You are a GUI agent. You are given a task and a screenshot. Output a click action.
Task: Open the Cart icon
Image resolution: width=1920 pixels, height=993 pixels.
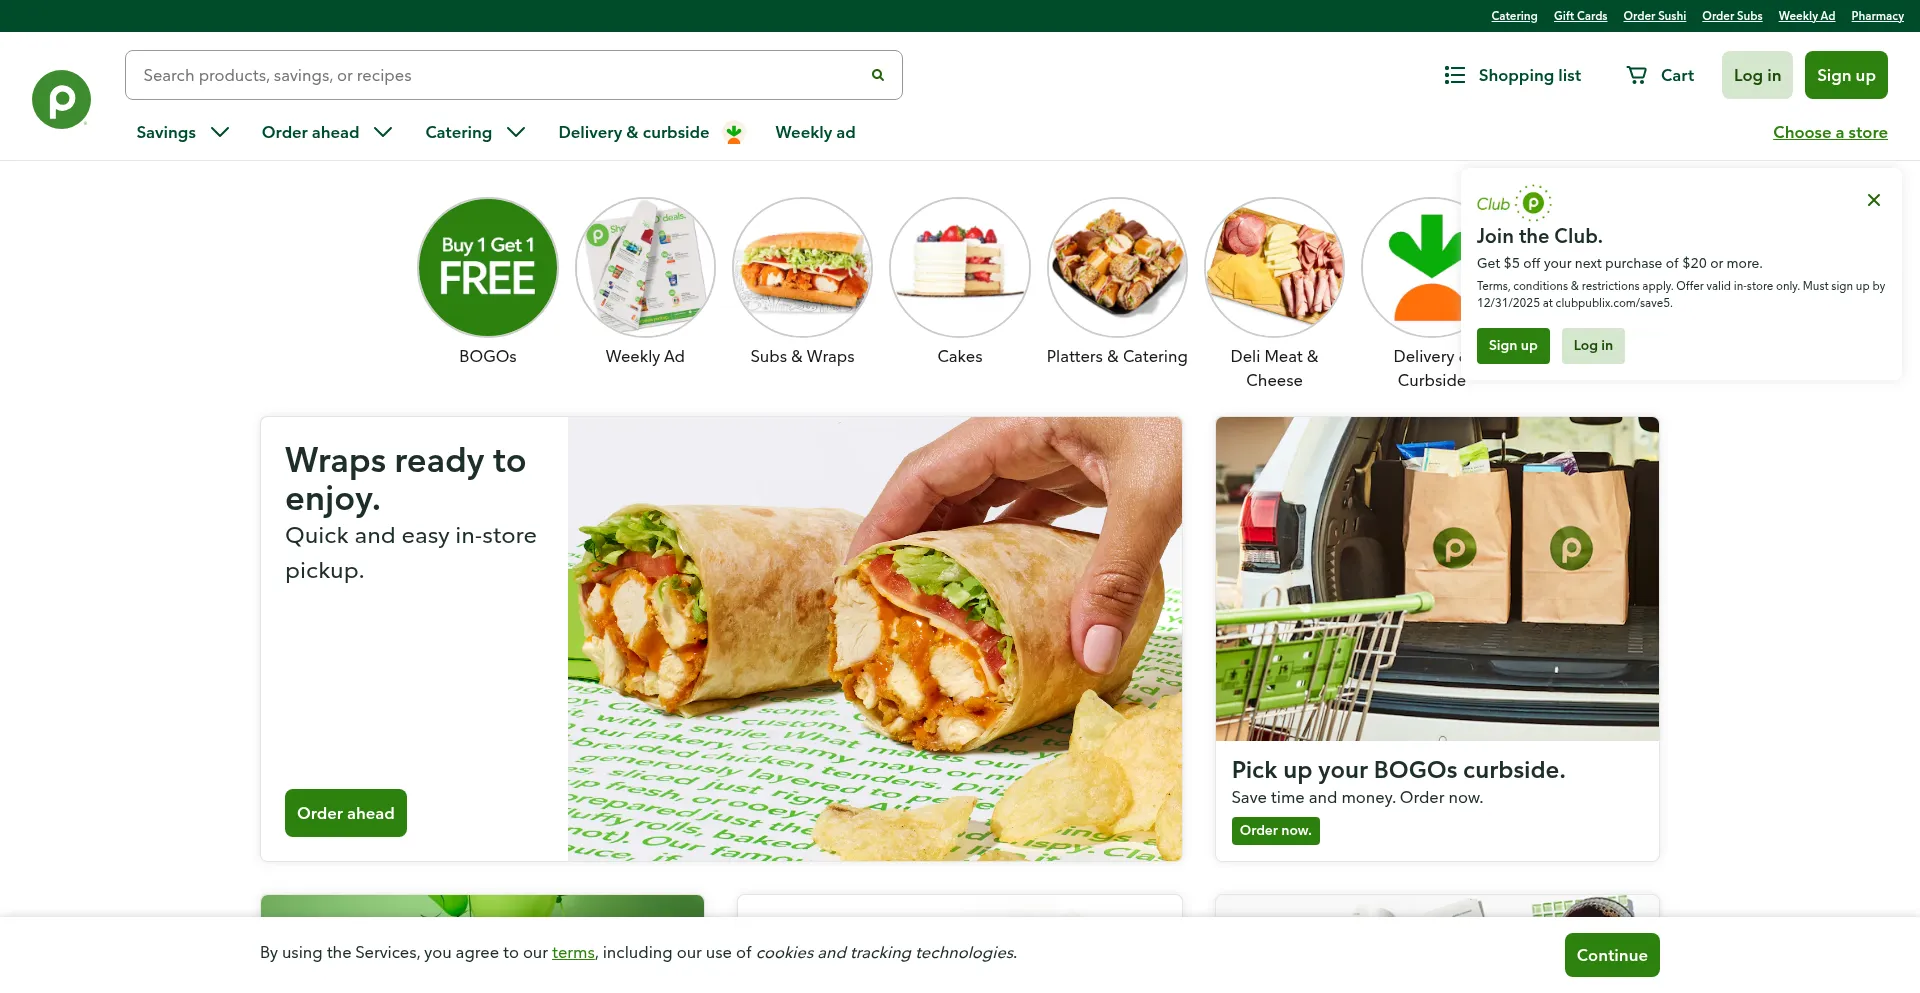tap(1637, 75)
